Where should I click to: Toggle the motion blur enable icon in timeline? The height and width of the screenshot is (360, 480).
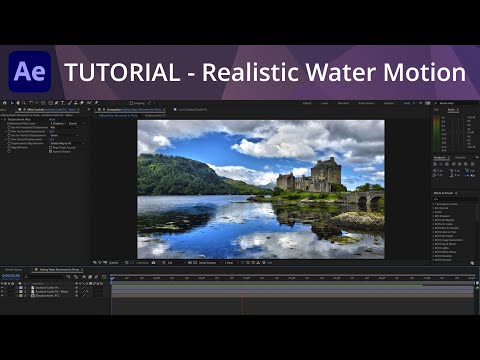pyautogui.click(x=96, y=277)
